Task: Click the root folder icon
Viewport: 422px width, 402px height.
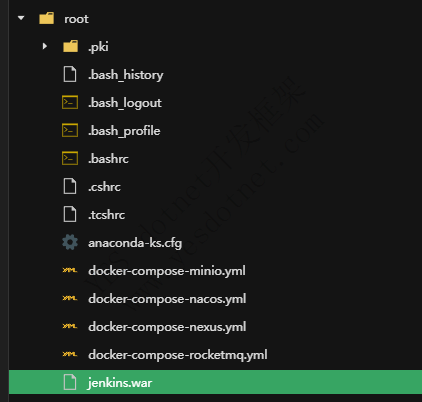Action: 47,18
